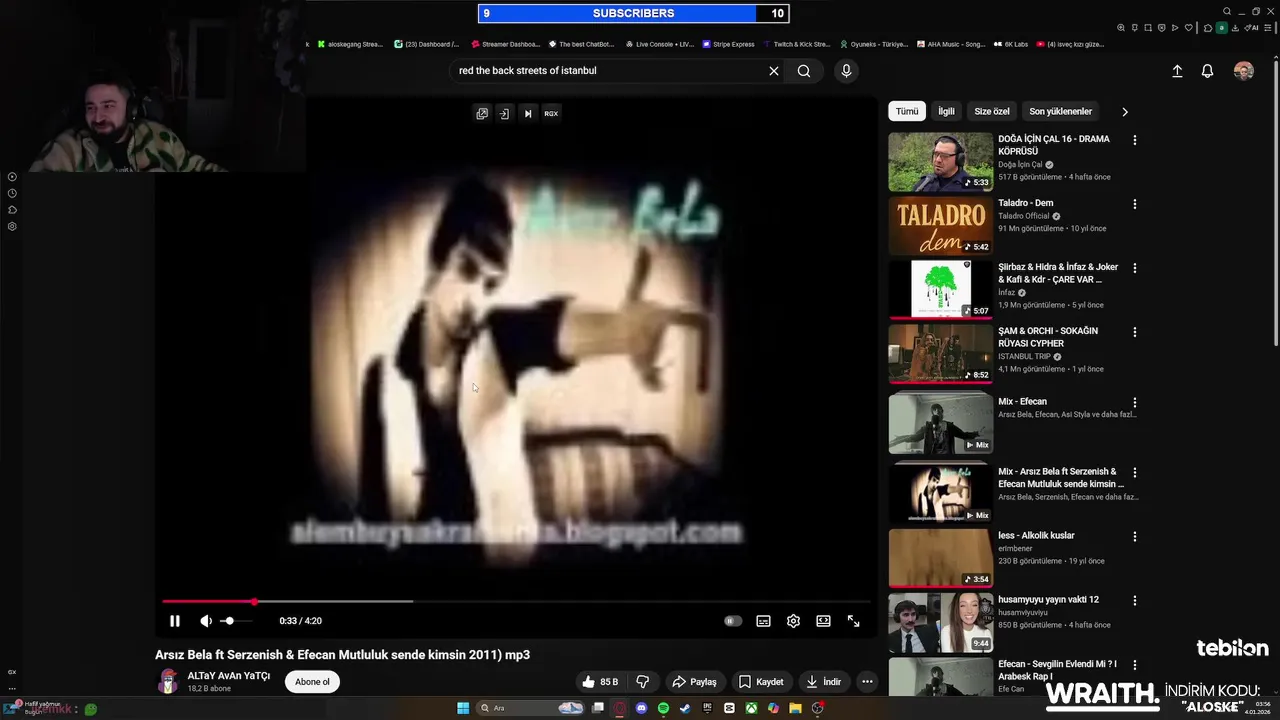
Task: Click the RGX overlay button above video
Action: (x=551, y=114)
